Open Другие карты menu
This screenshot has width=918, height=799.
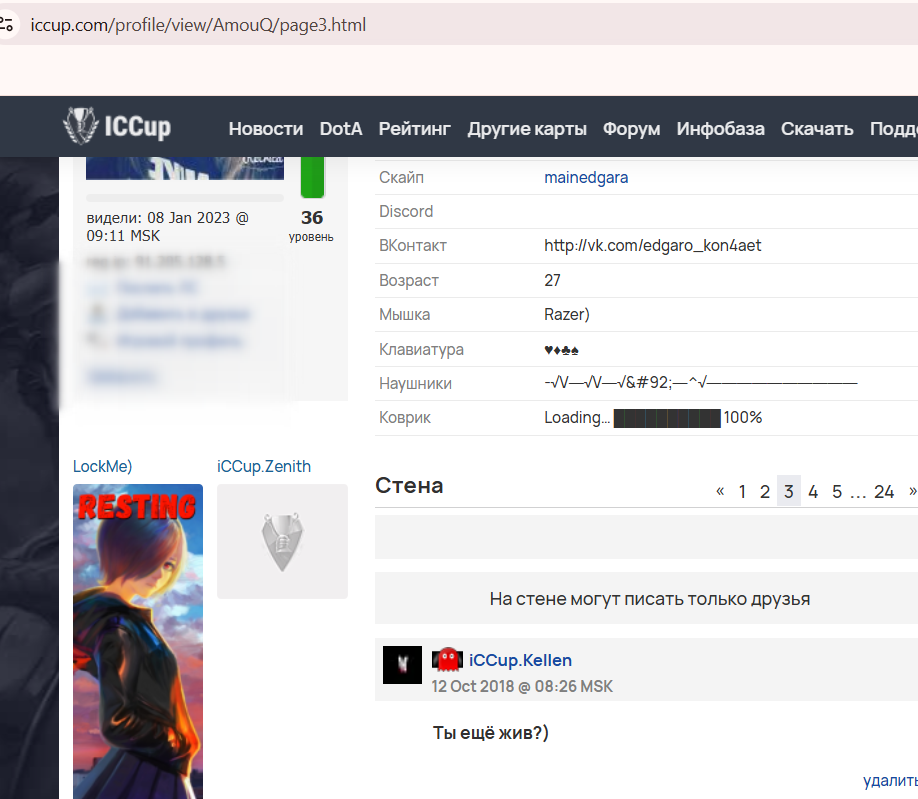point(527,129)
